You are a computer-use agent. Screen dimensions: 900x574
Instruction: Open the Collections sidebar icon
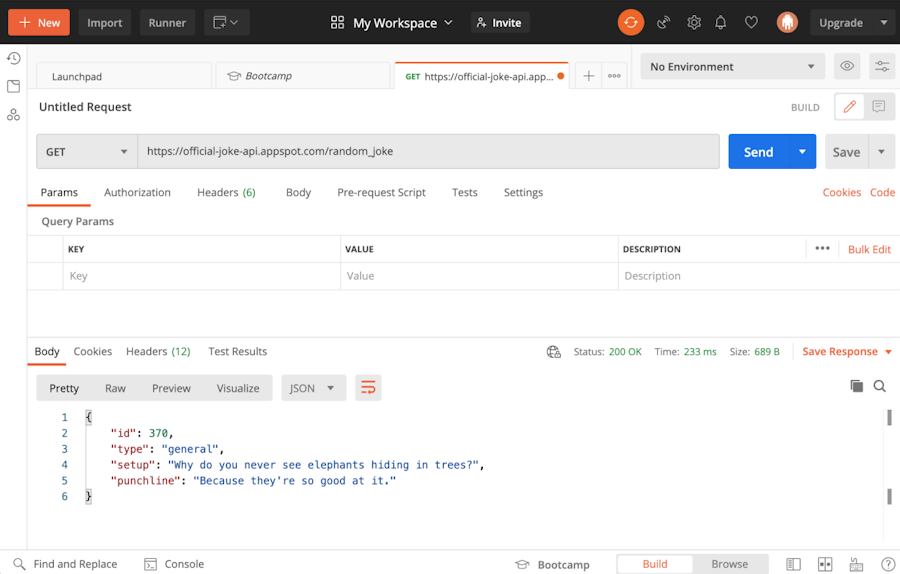(x=13, y=86)
